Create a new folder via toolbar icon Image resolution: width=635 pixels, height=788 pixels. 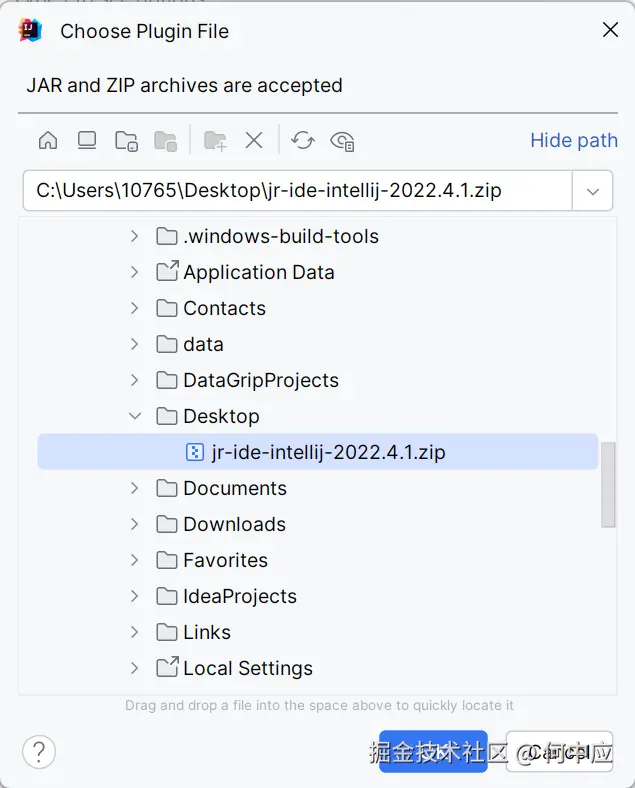(215, 141)
